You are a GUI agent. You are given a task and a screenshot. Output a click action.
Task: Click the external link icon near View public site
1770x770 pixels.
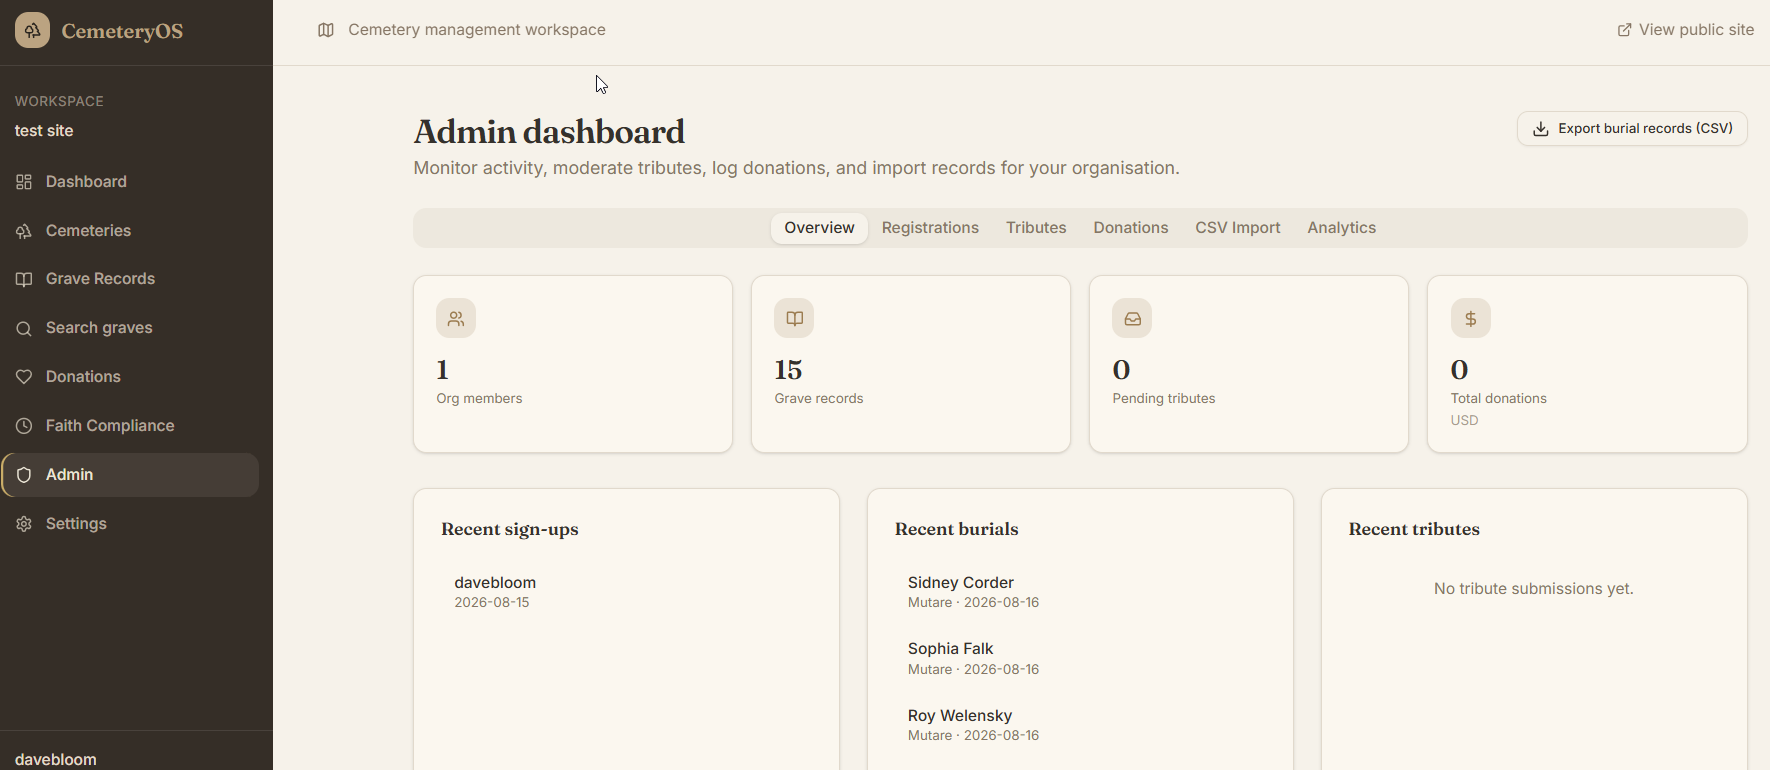[1625, 30]
